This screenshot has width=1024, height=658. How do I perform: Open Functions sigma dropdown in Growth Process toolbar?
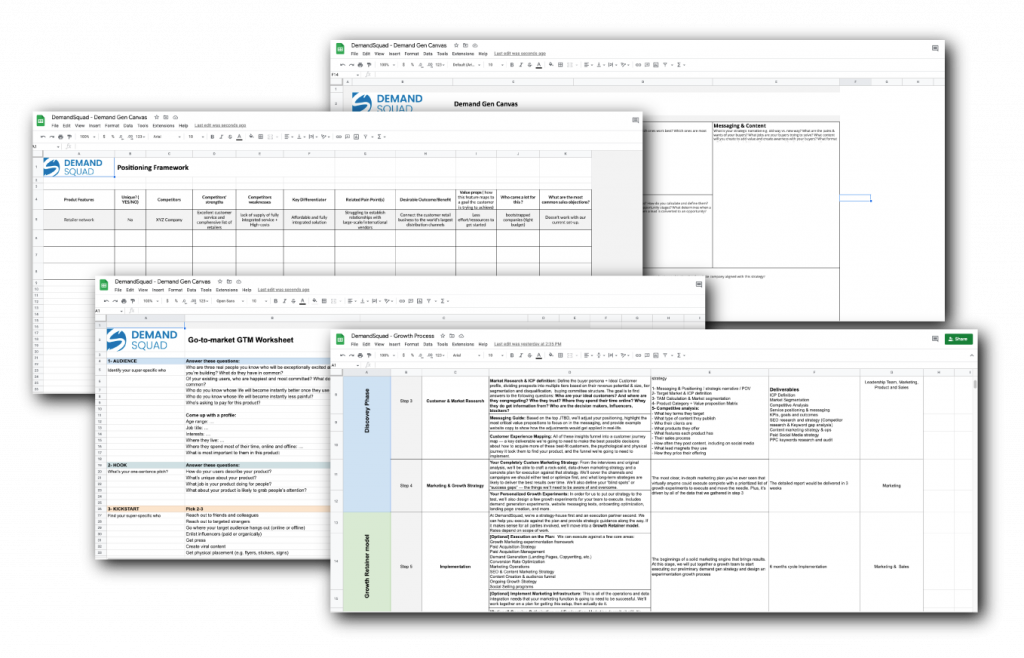(680, 355)
